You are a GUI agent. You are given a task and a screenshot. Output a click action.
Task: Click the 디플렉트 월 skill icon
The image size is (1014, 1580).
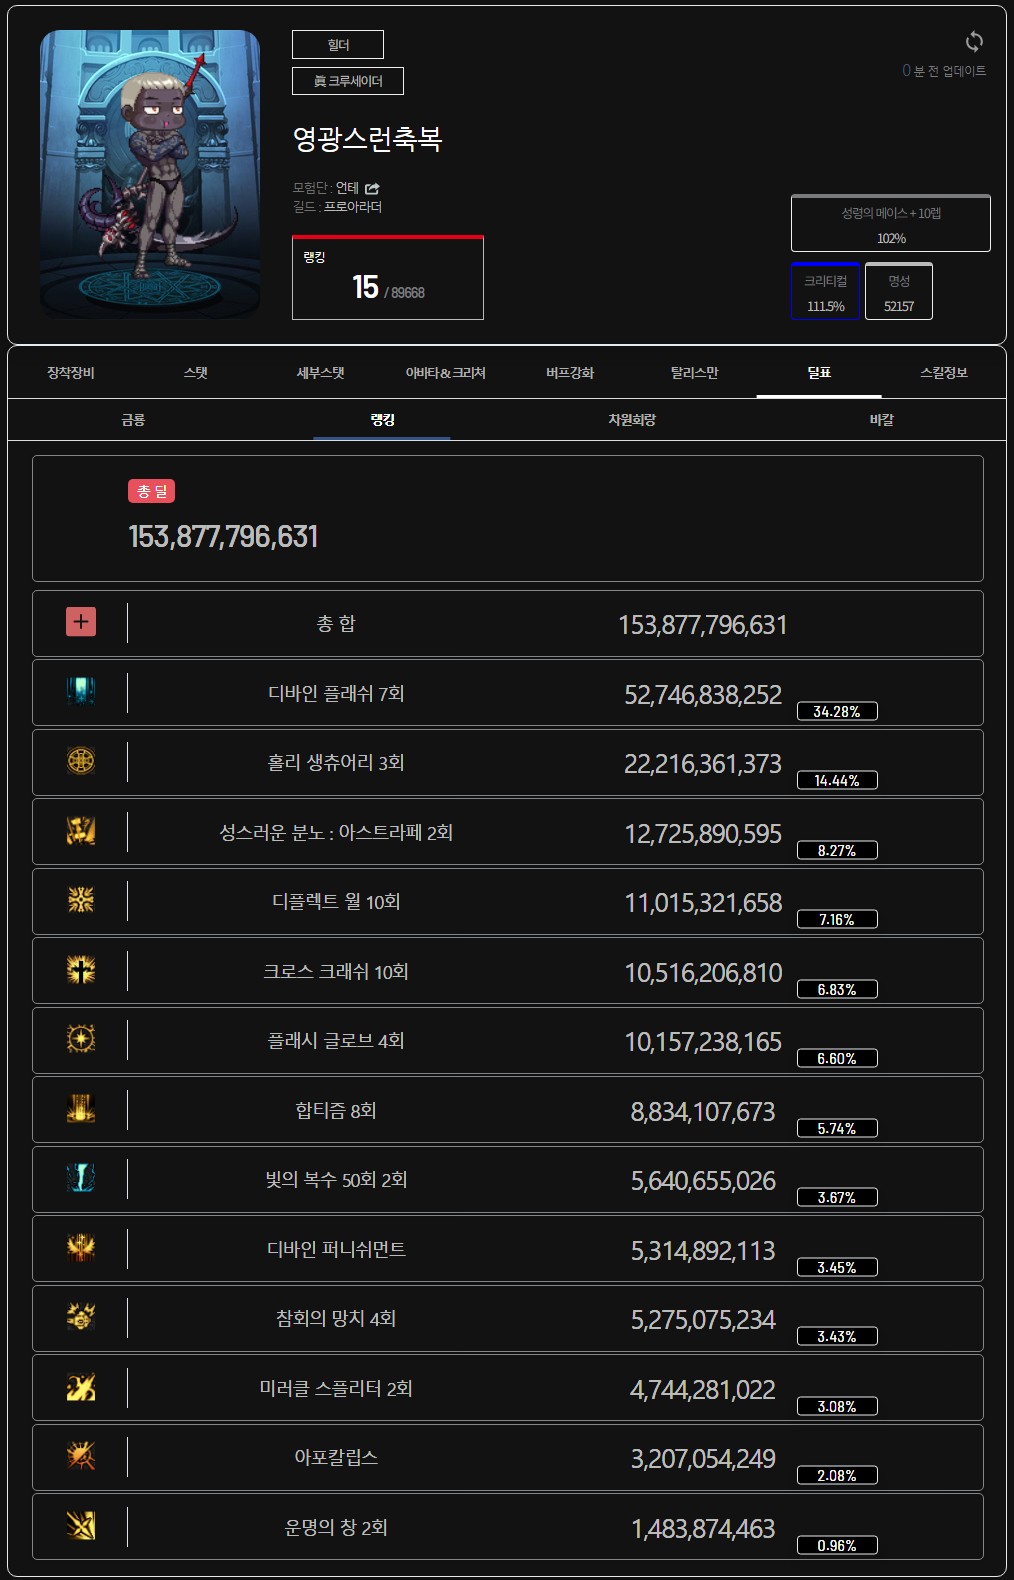tap(81, 900)
